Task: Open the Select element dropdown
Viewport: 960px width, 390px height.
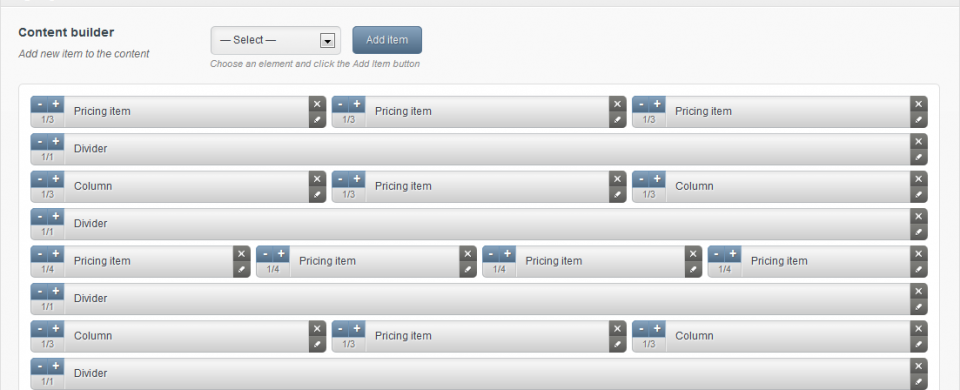Action: (x=276, y=40)
